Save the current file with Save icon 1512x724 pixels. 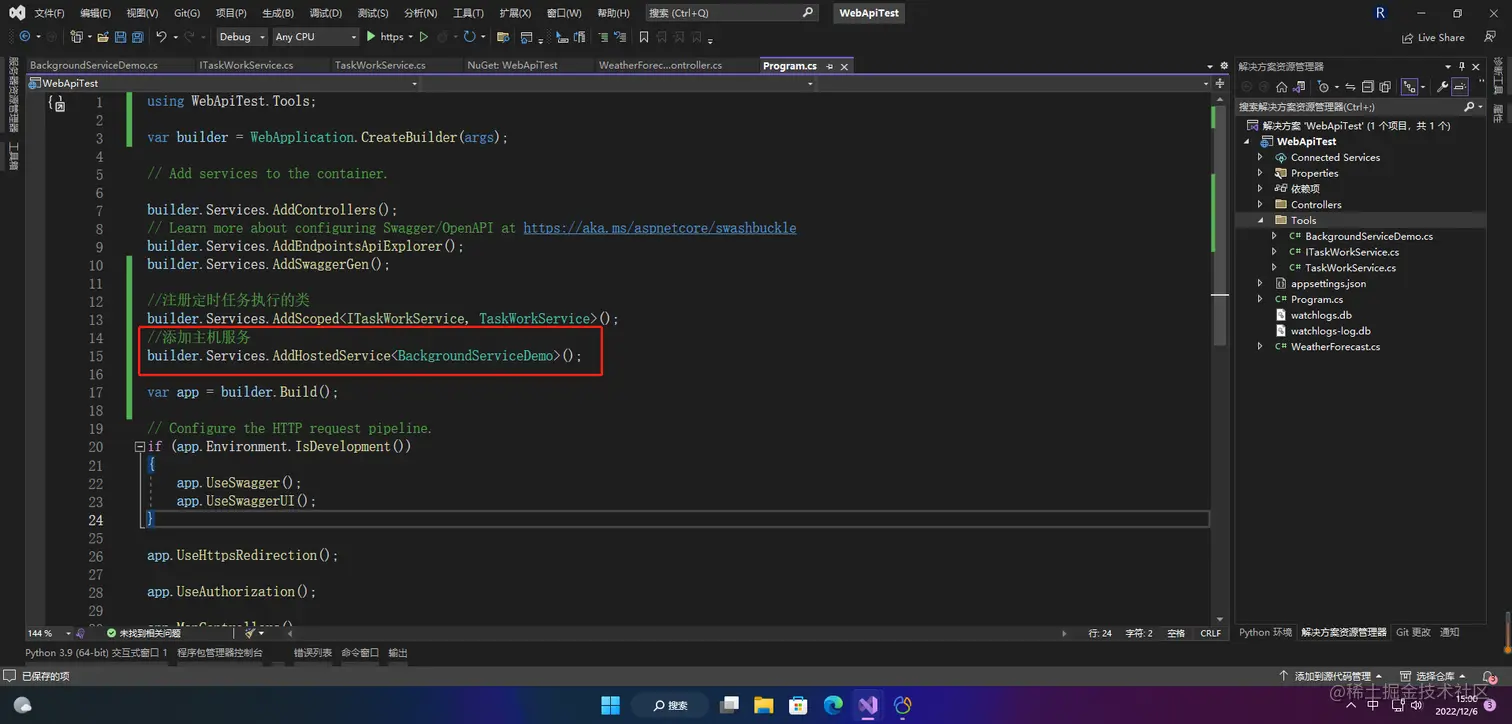click(120, 37)
